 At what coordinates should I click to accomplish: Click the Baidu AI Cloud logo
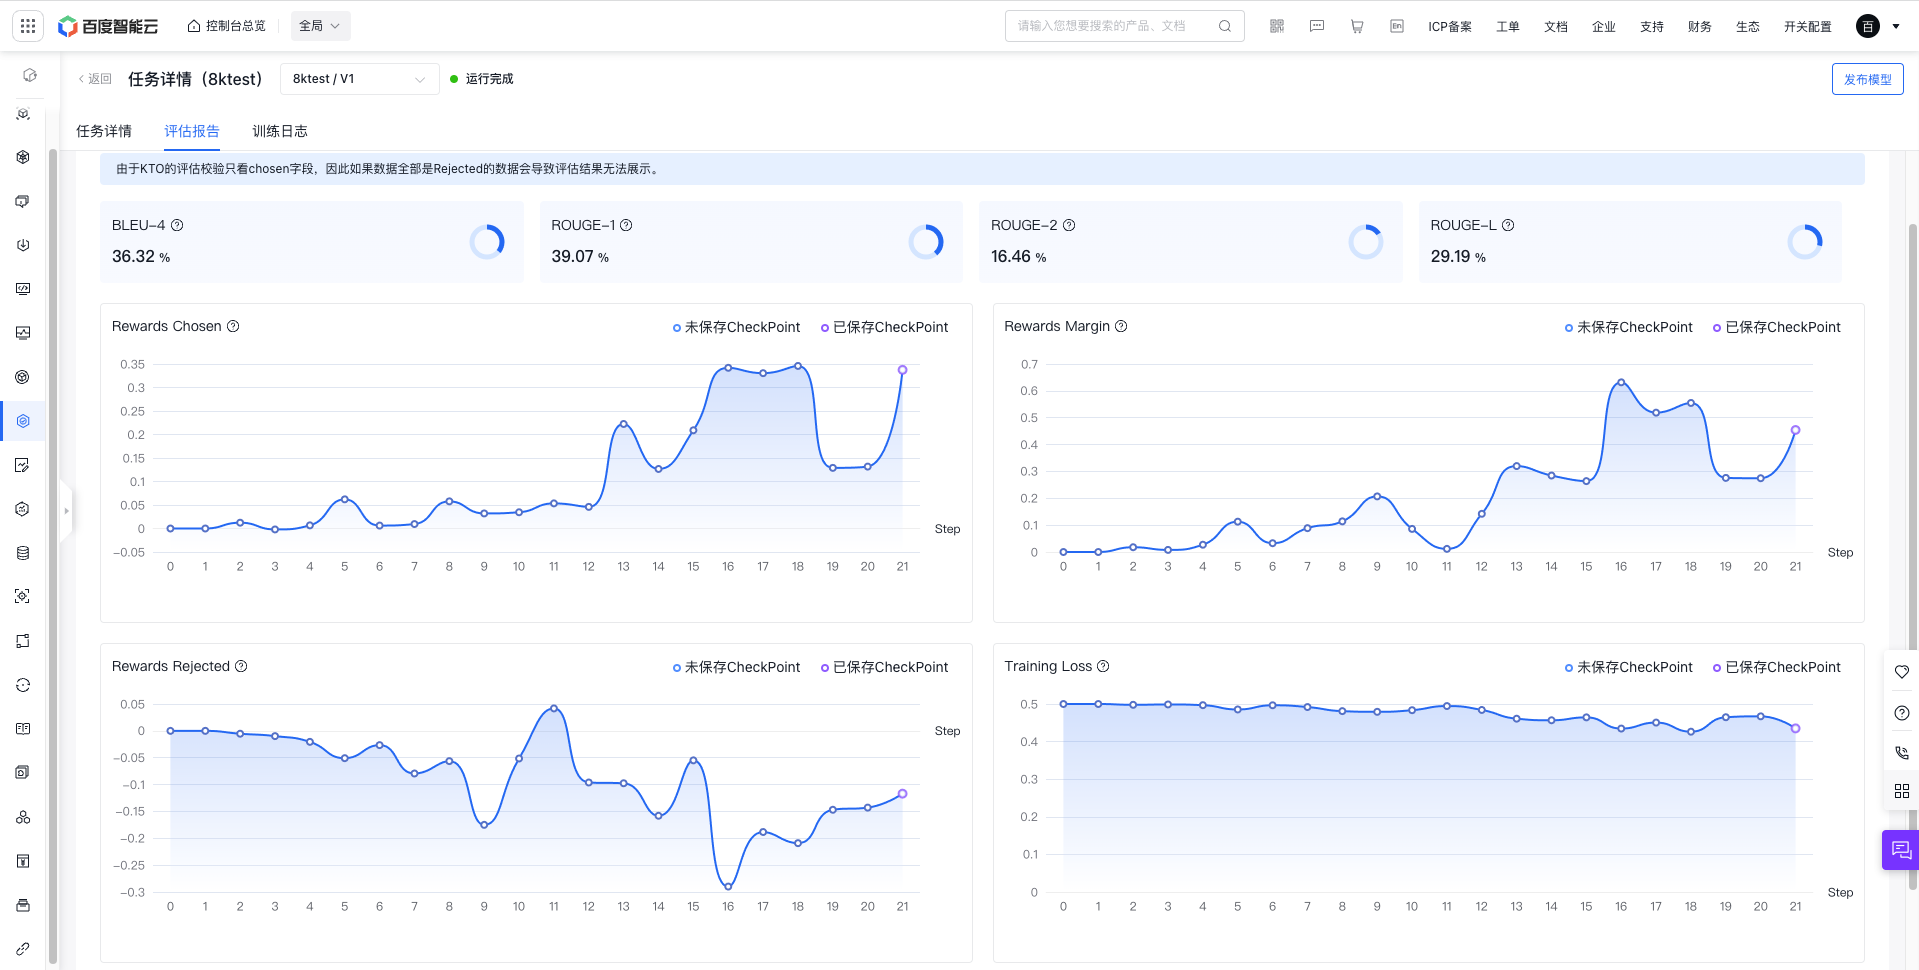(108, 26)
